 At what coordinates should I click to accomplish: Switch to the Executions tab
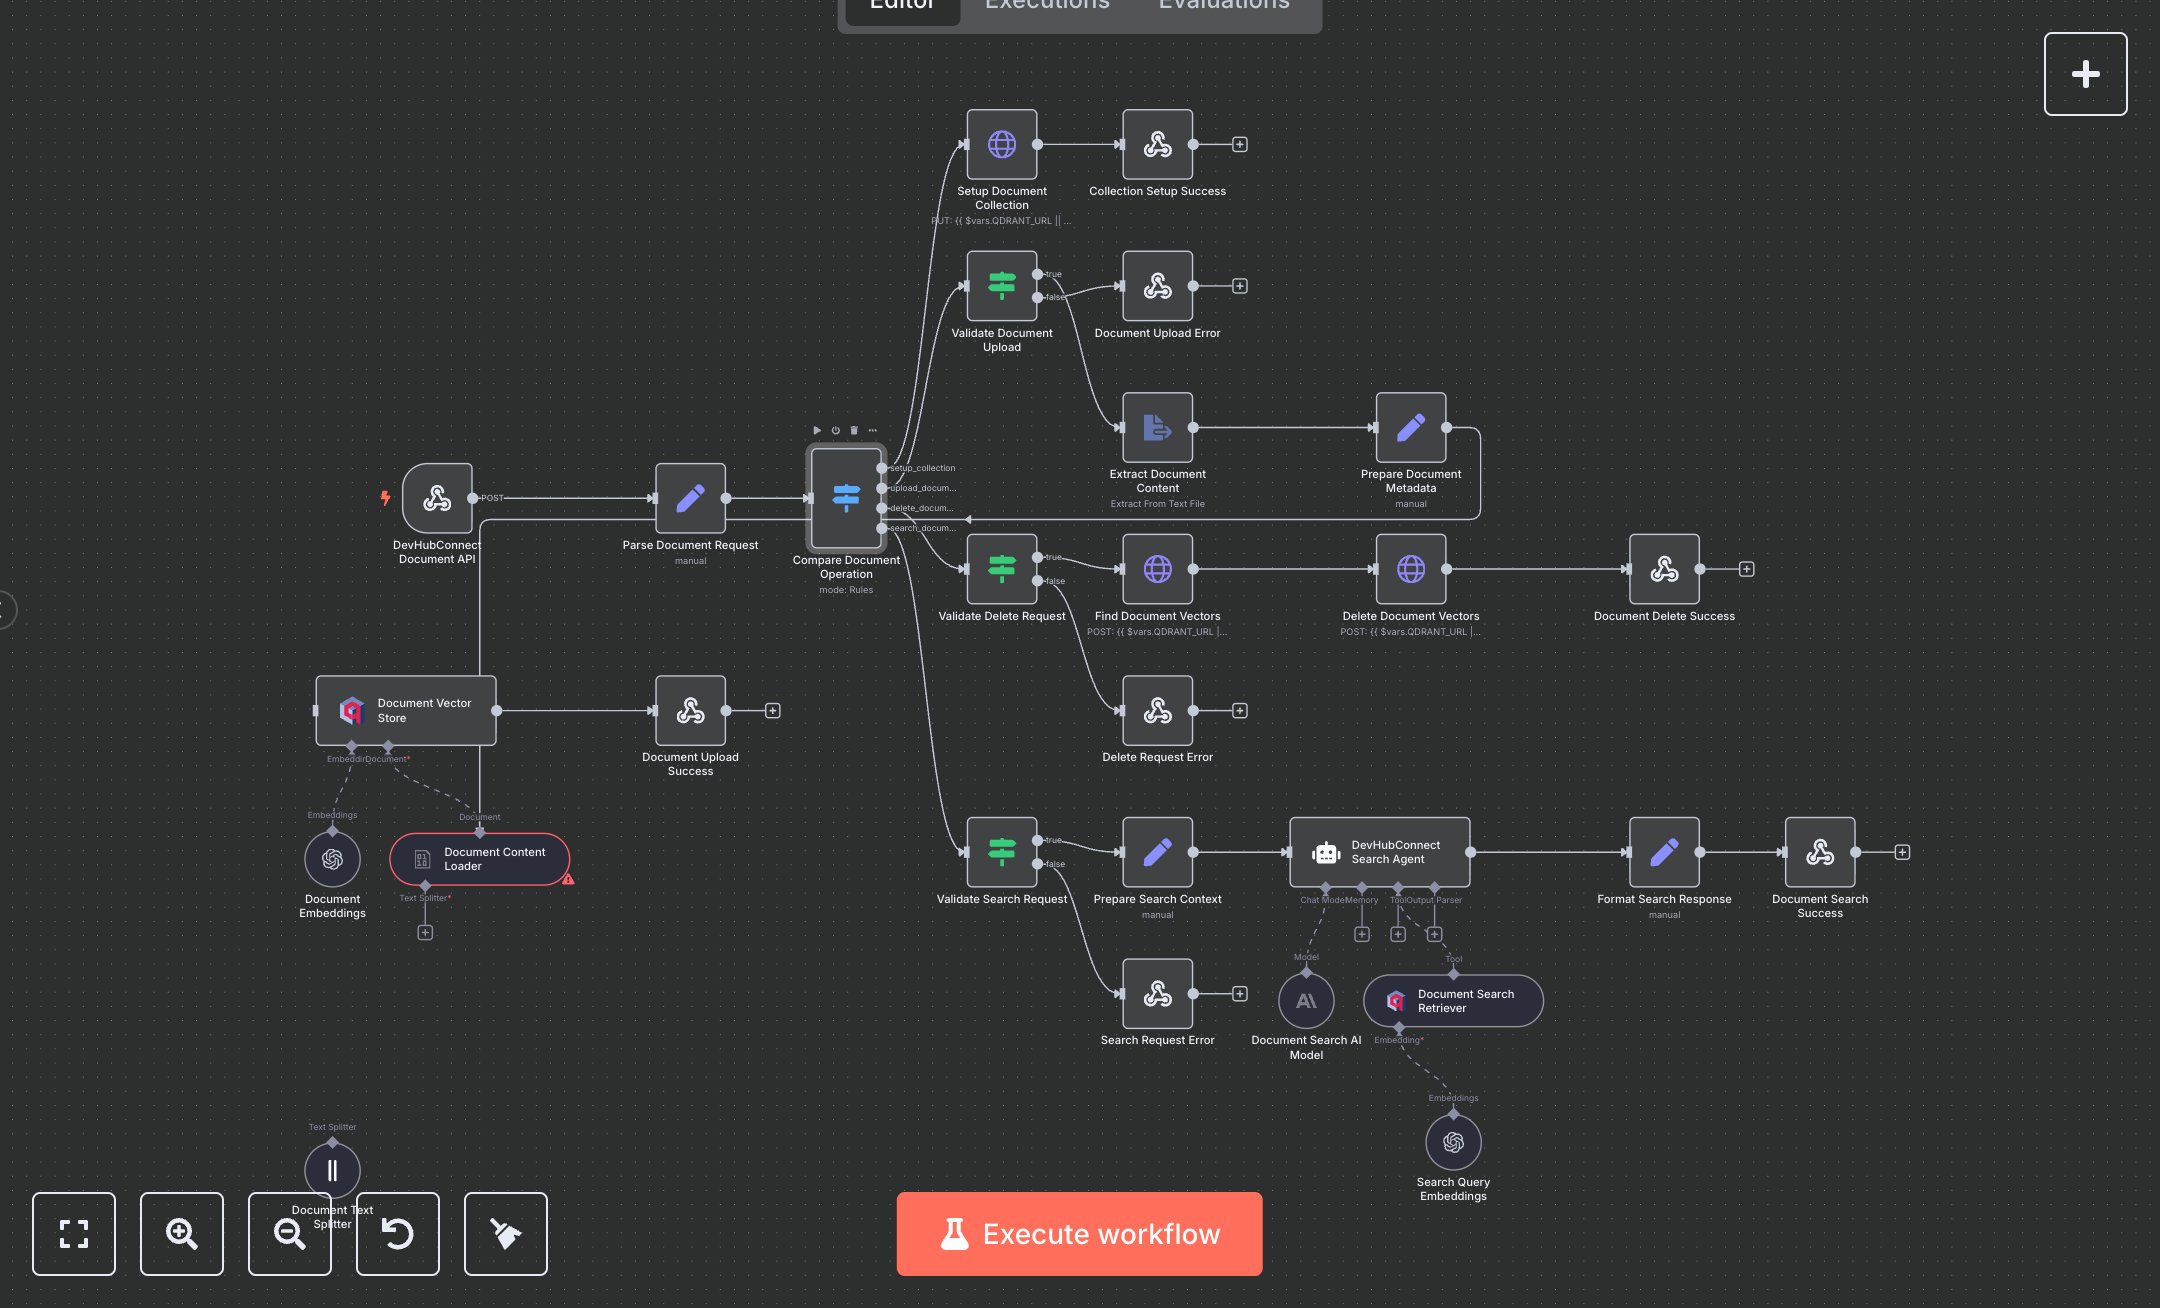[x=1047, y=5]
